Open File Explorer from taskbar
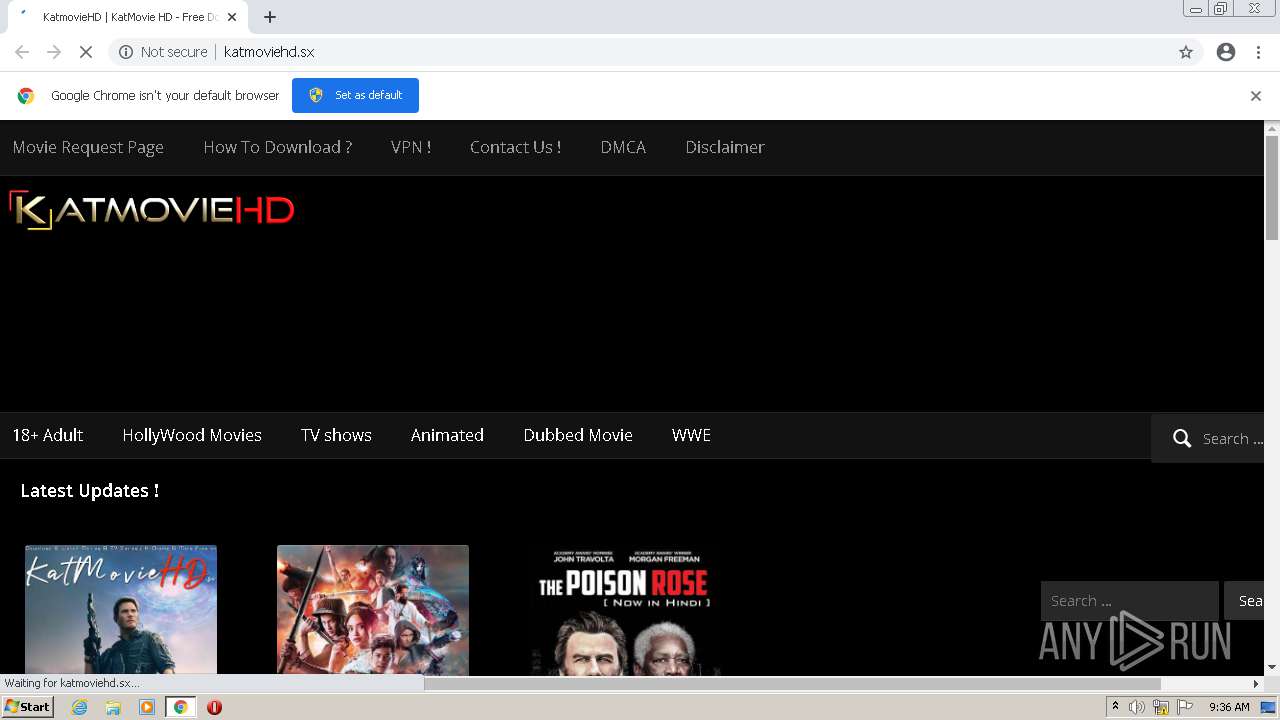 pos(113,707)
